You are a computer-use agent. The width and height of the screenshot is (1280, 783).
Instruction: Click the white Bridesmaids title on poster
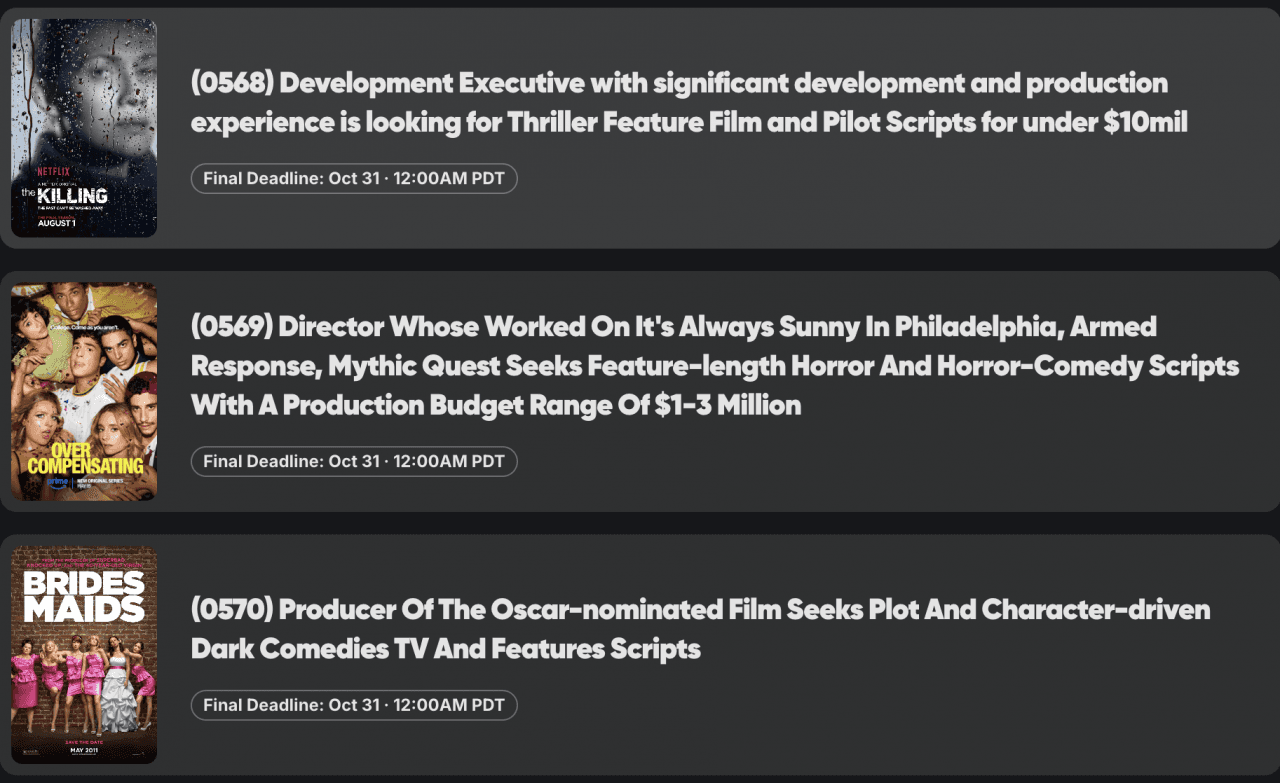(84, 596)
